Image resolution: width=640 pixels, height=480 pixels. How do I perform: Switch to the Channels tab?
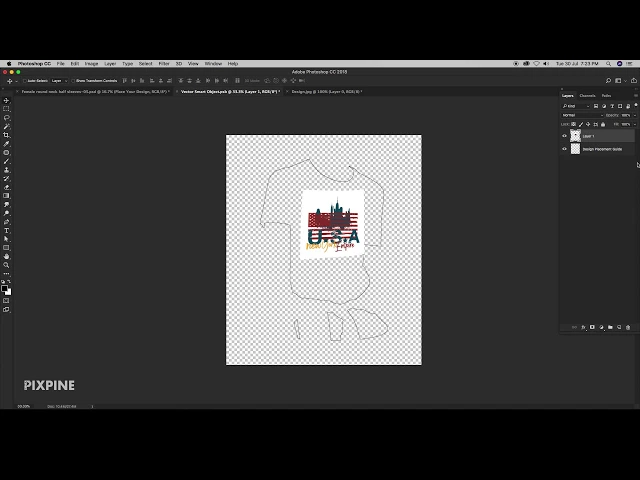point(587,96)
